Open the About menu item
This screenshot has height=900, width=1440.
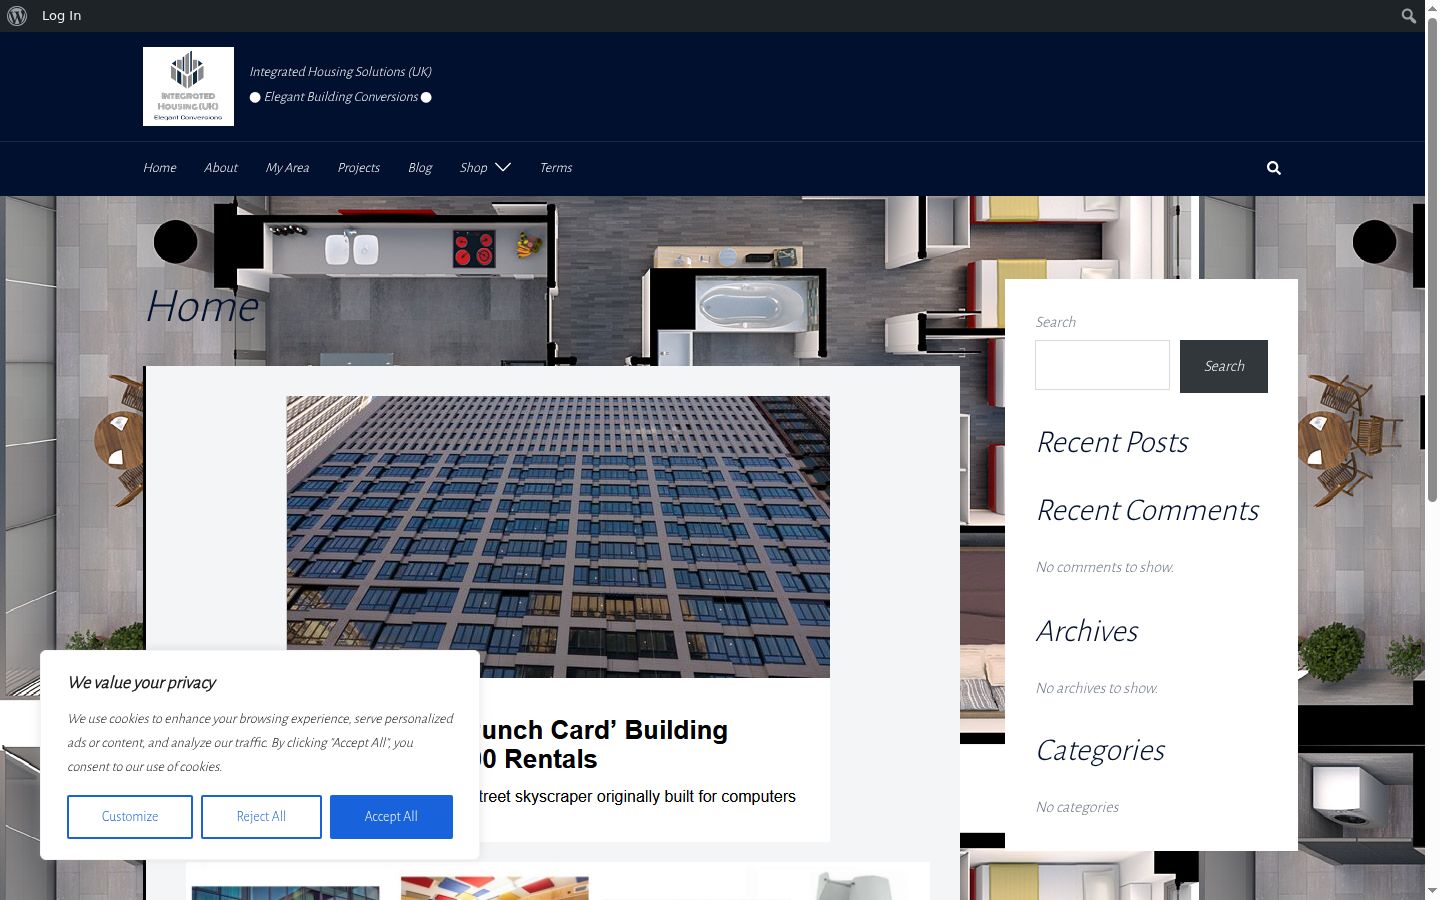(221, 168)
